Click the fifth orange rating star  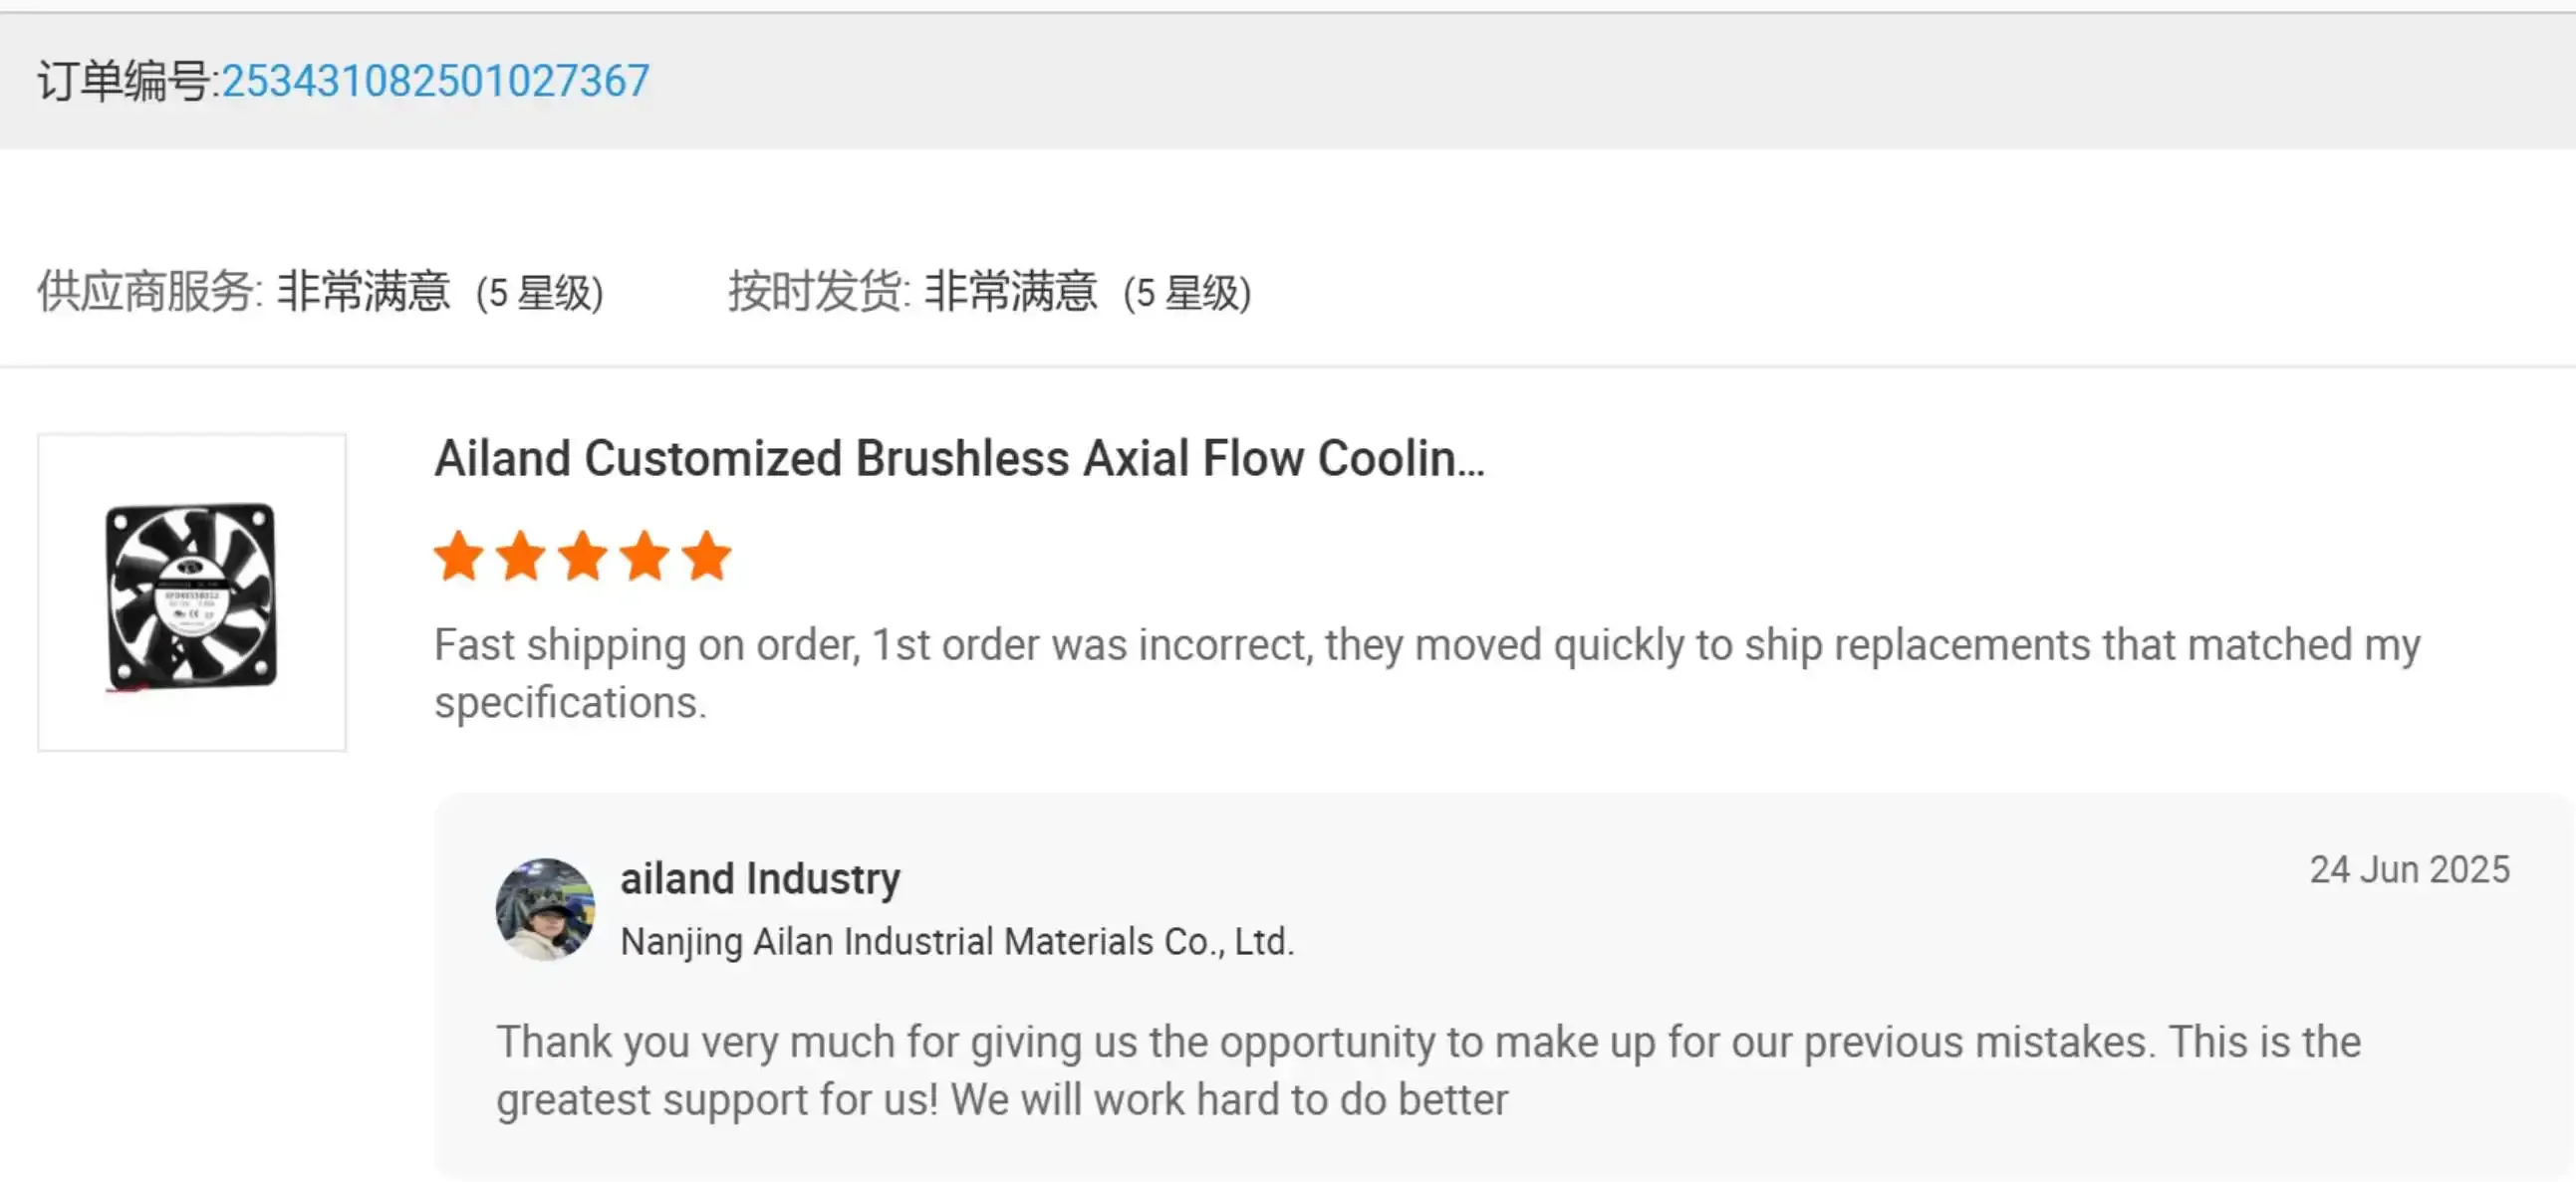707,556
